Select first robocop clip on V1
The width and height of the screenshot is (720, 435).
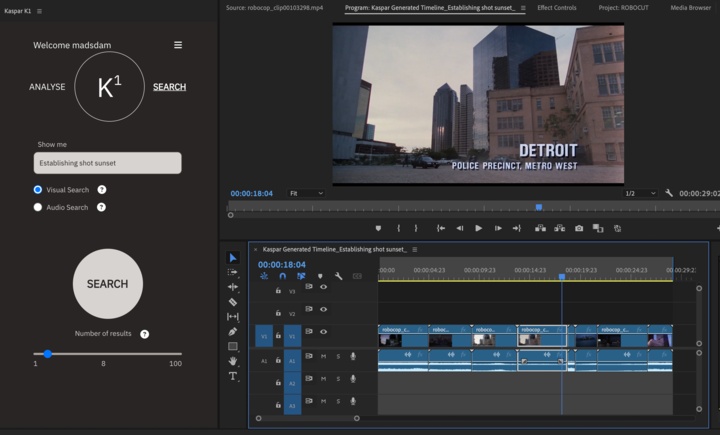tap(403, 336)
